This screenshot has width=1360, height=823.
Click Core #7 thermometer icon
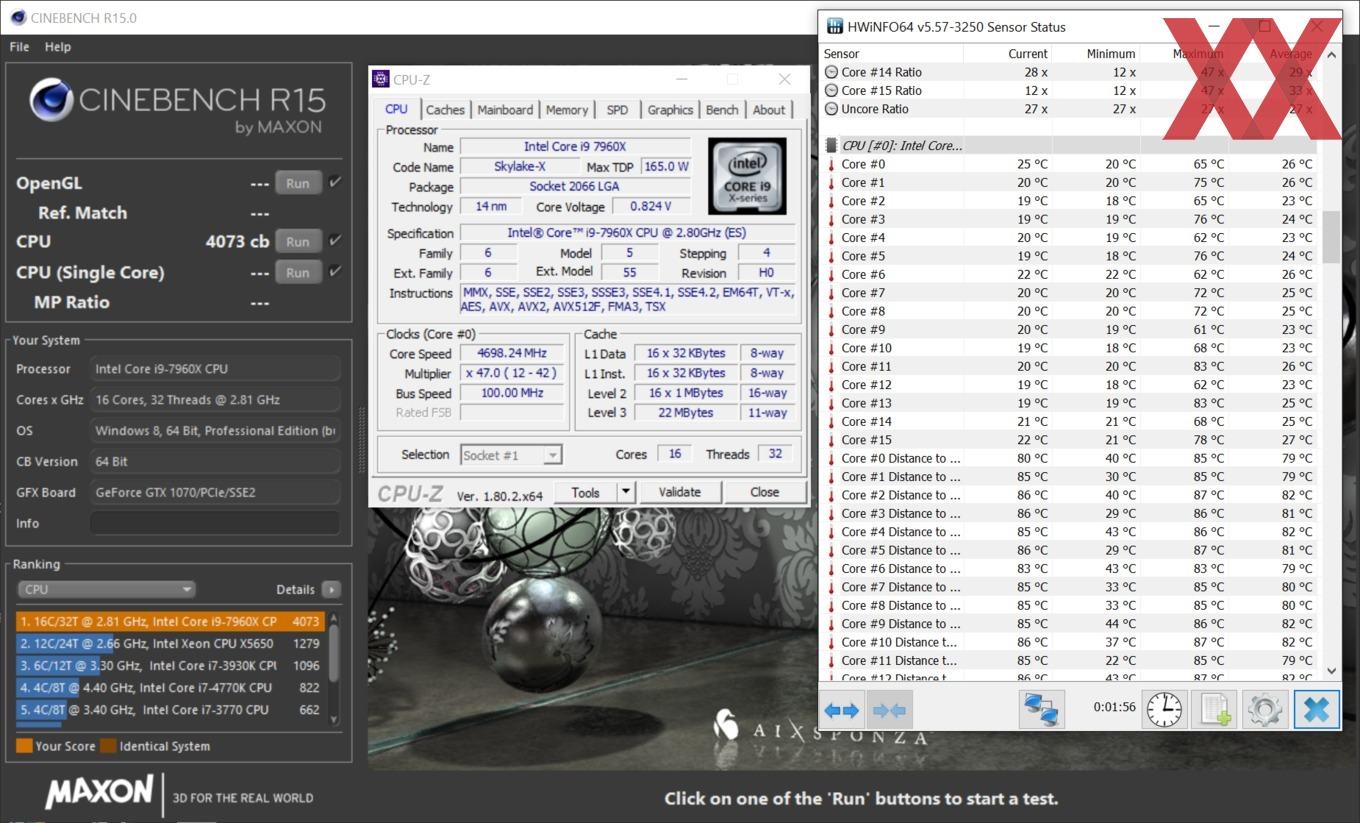click(x=830, y=293)
